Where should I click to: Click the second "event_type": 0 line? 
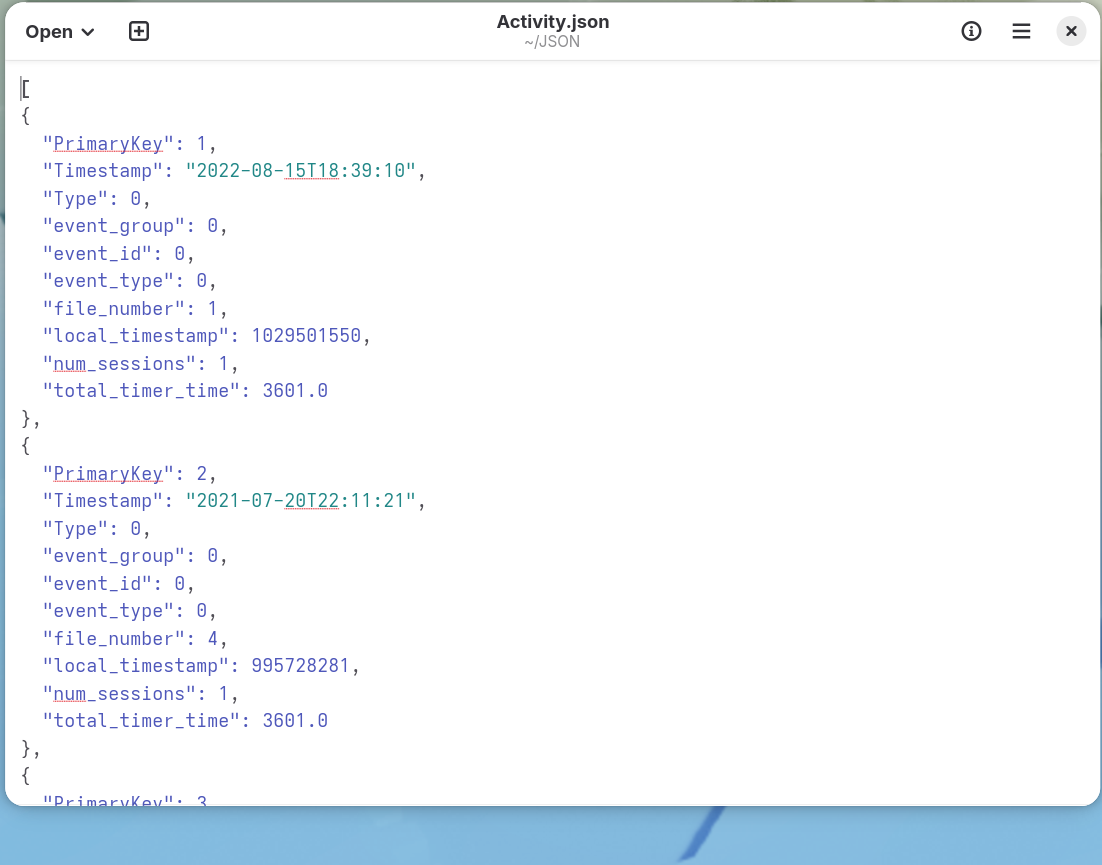pyautogui.click(x=129, y=611)
